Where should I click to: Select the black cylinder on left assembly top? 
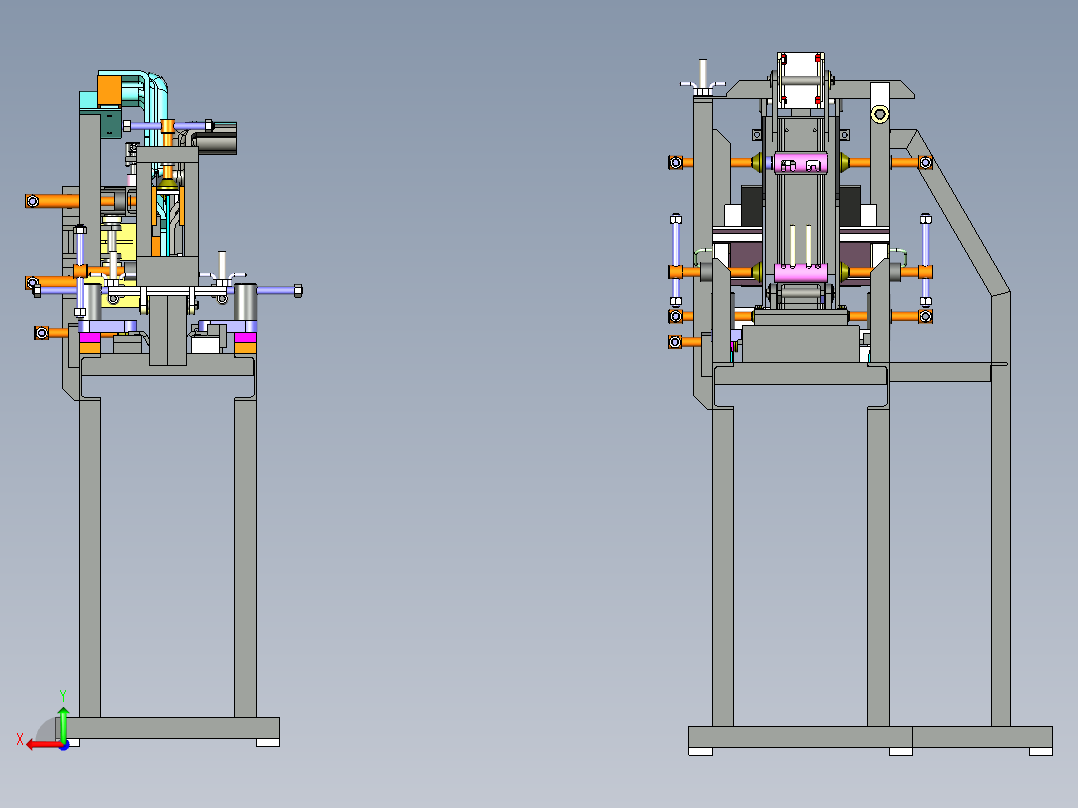215,144
